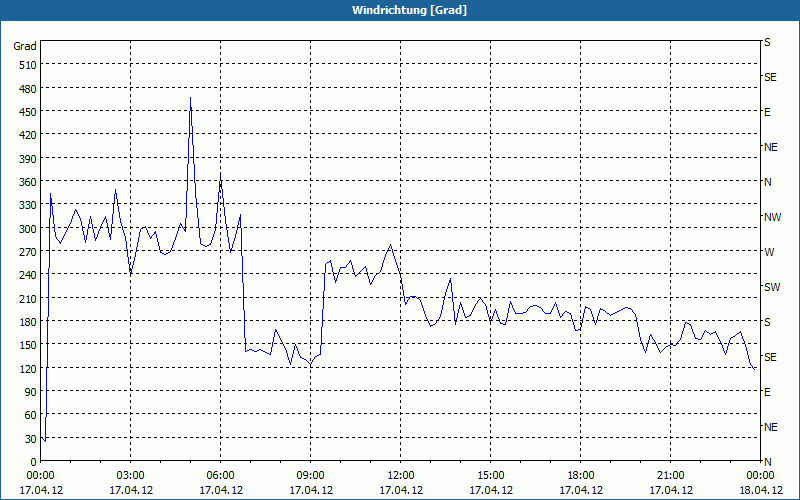
Task: Click the 150 y-axis value
Action: click(x=28, y=345)
